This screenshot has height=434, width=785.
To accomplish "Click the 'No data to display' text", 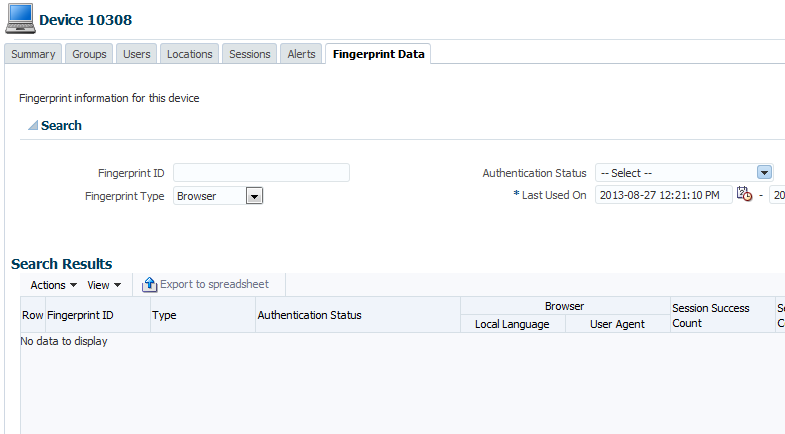I will (x=64, y=341).
